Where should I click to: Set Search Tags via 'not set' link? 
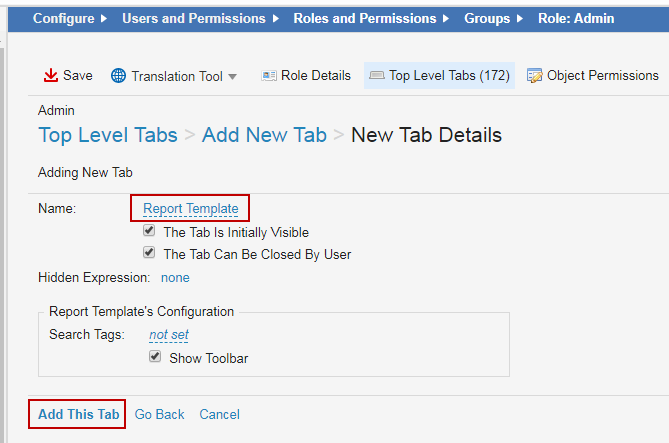169,335
